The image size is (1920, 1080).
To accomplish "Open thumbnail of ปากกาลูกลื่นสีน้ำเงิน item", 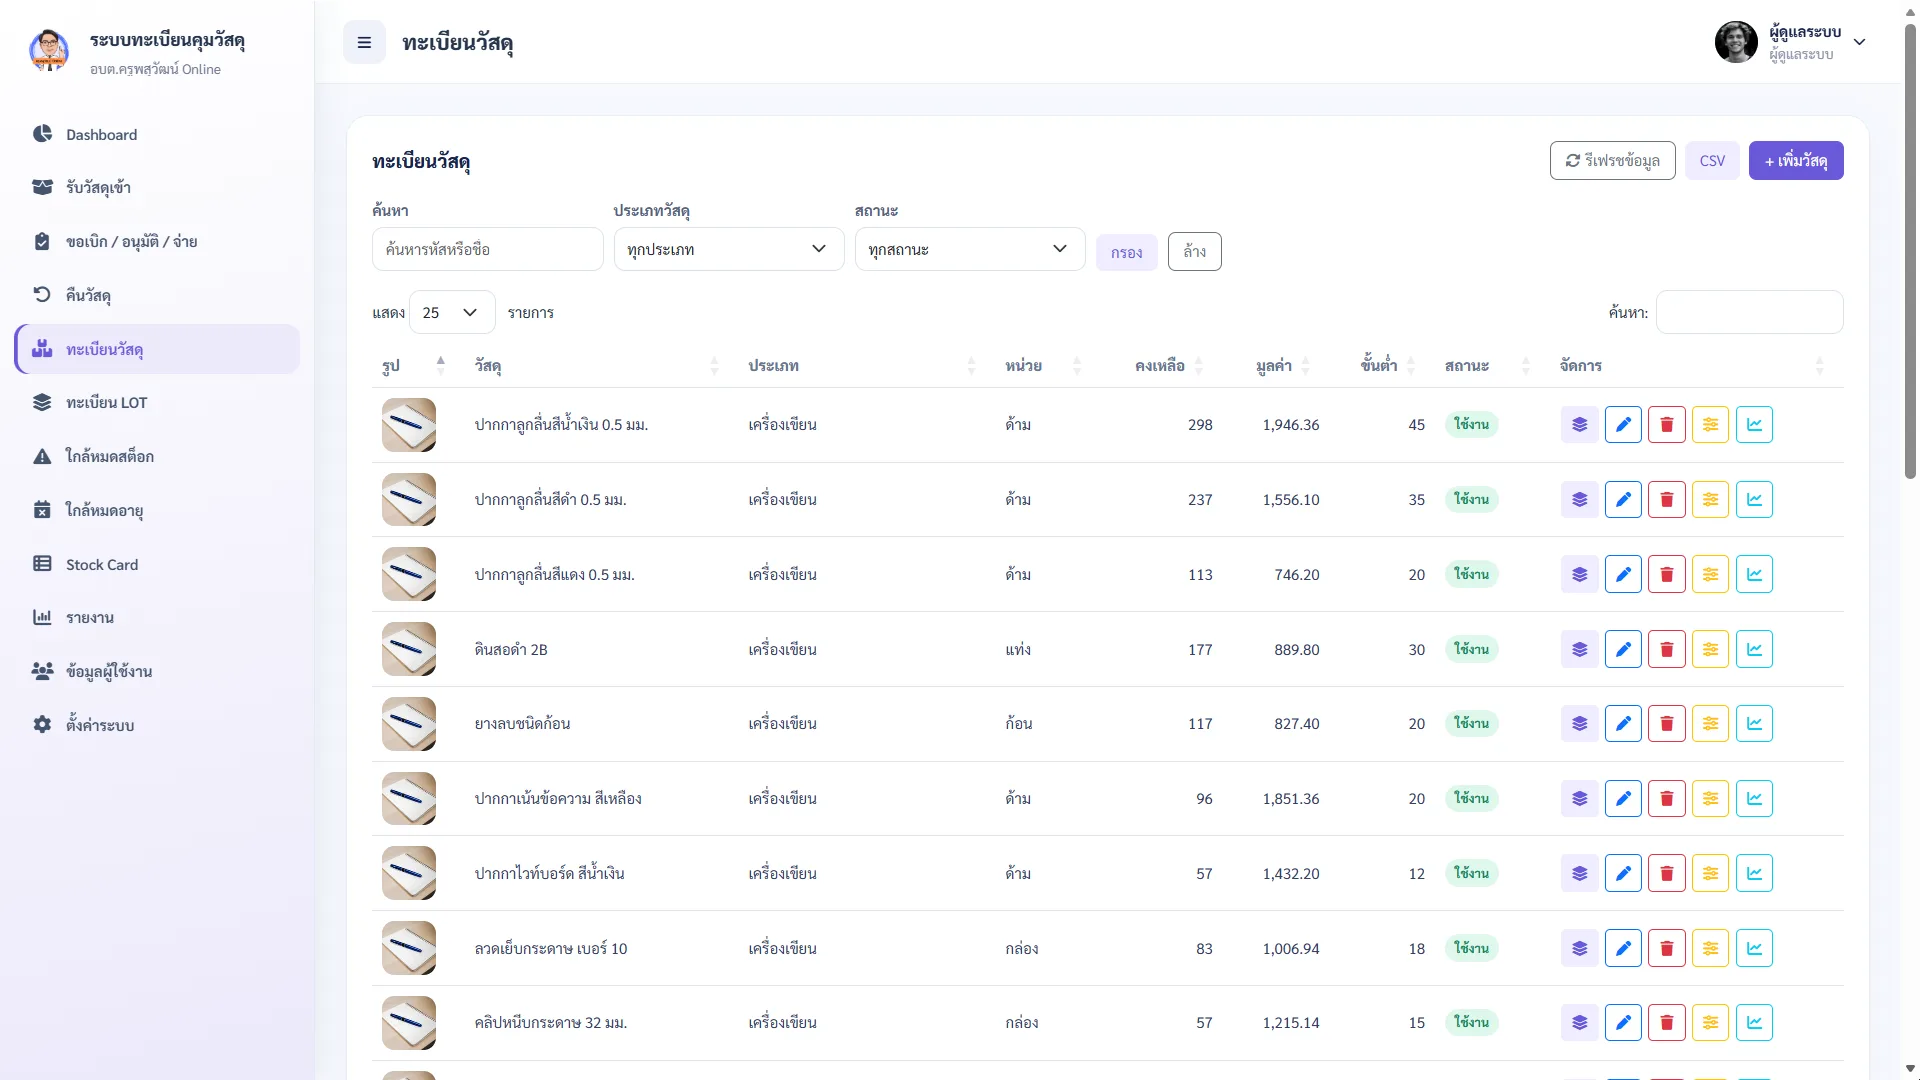I will pyautogui.click(x=409, y=424).
